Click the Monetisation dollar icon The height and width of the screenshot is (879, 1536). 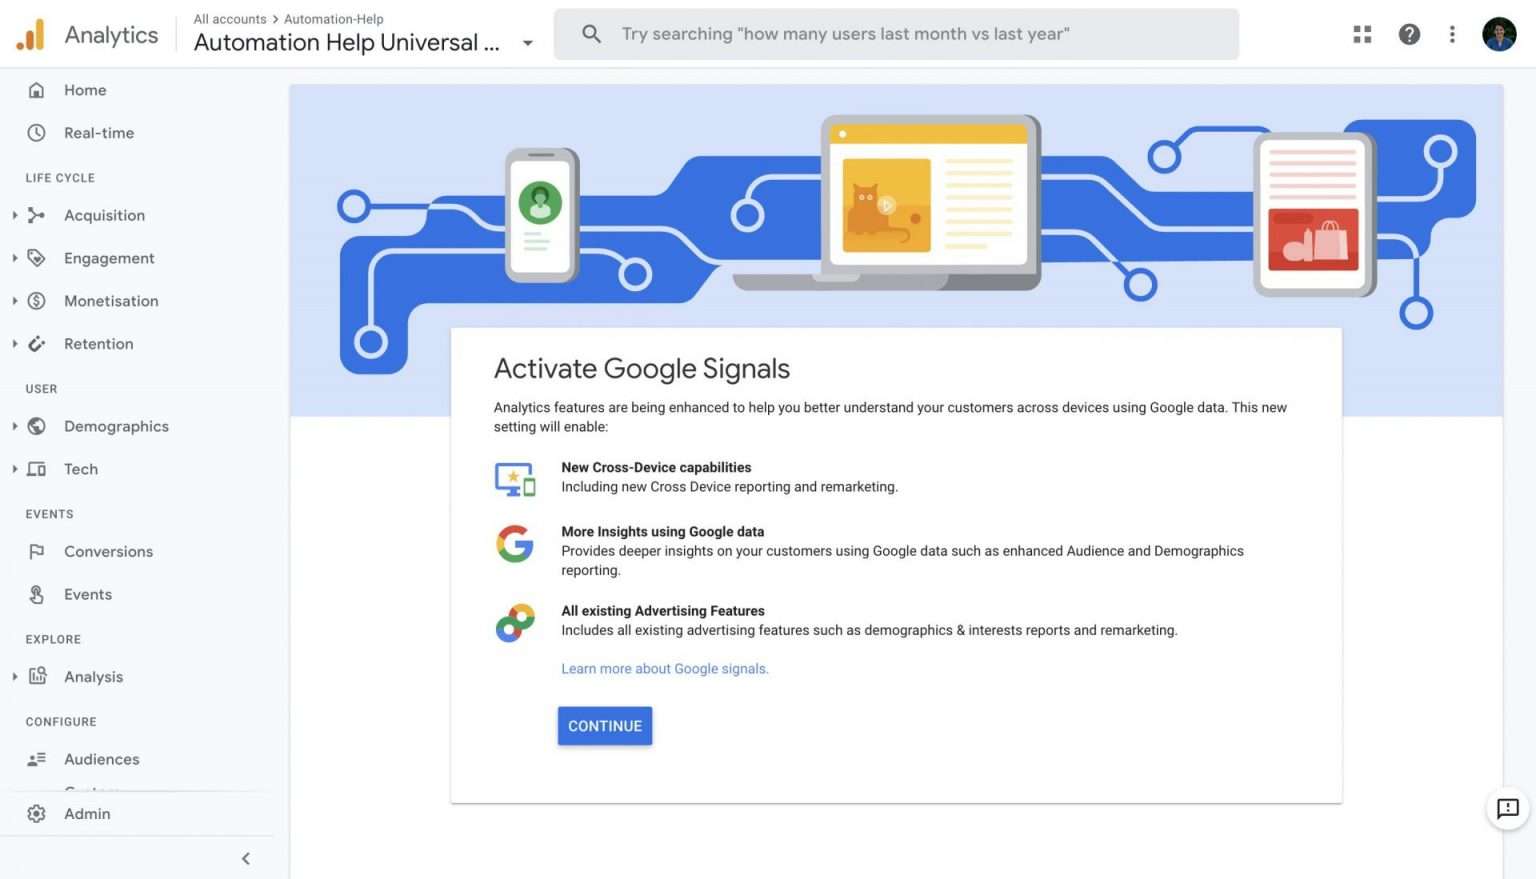(36, 301)
